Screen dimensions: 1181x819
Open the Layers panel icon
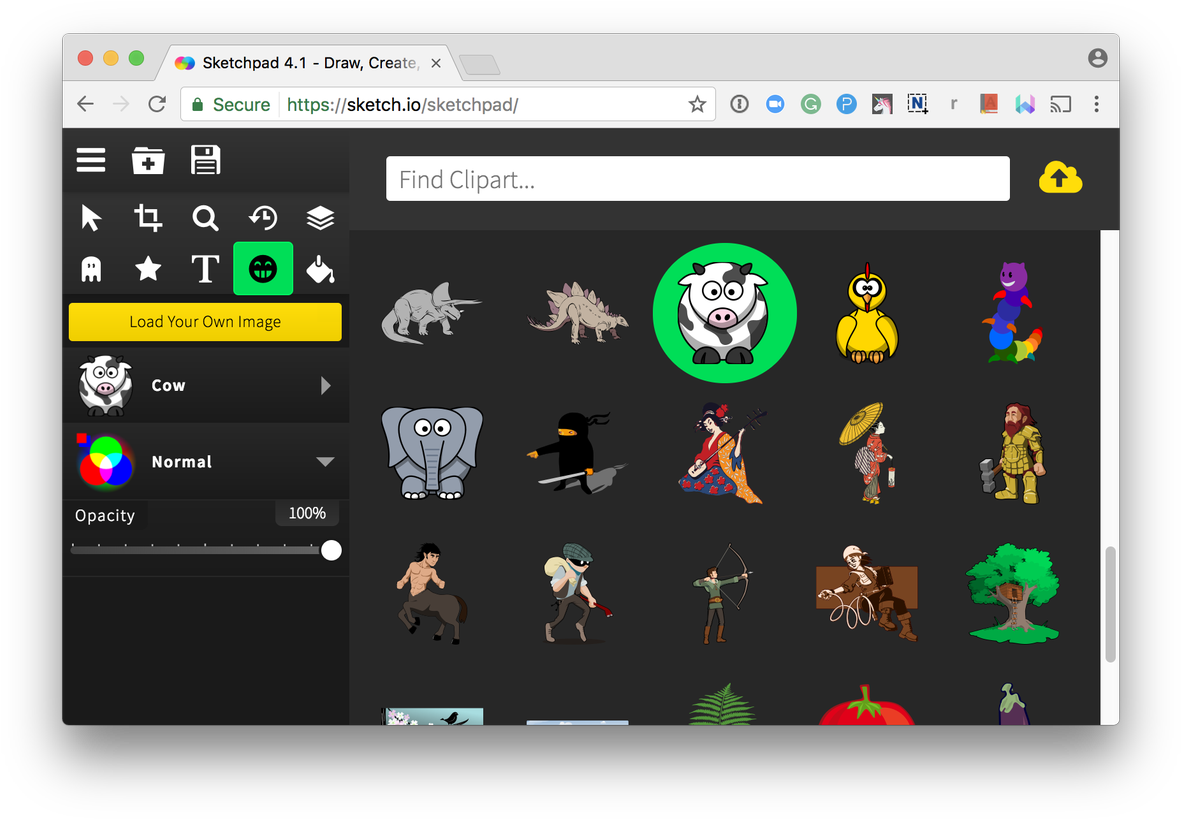click(320, 218)
